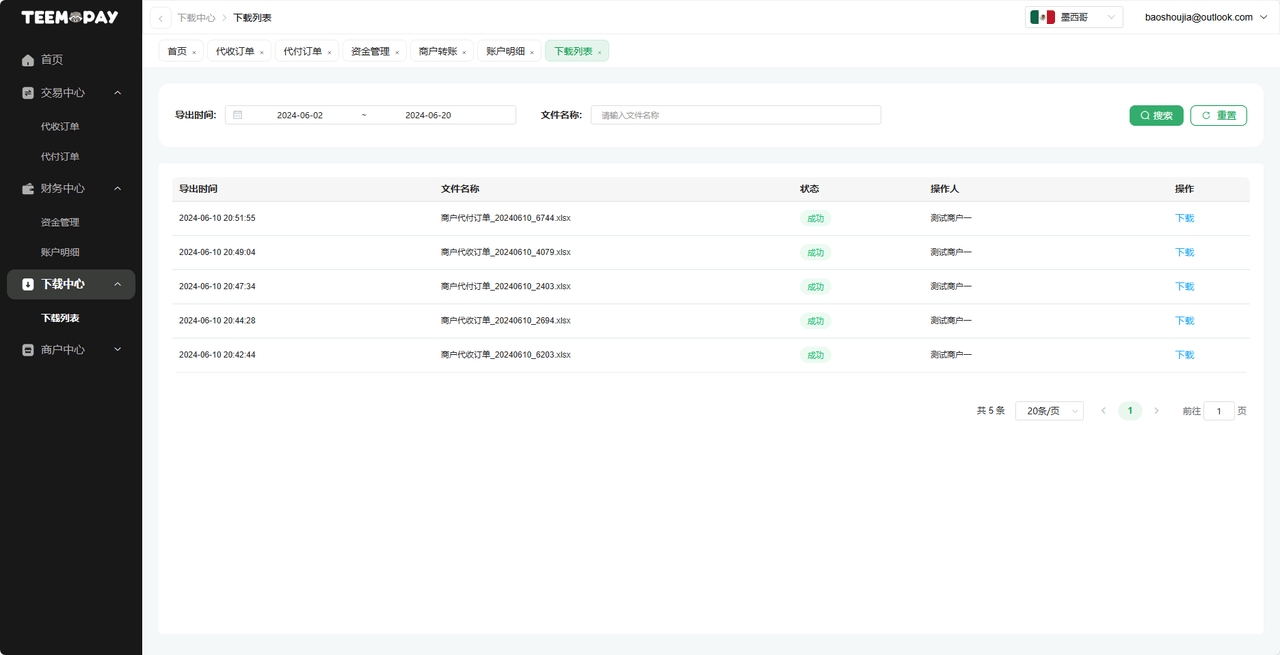Click the 导出时间 column header
This screenshot has height=655, width=1280.
[198, 189]
